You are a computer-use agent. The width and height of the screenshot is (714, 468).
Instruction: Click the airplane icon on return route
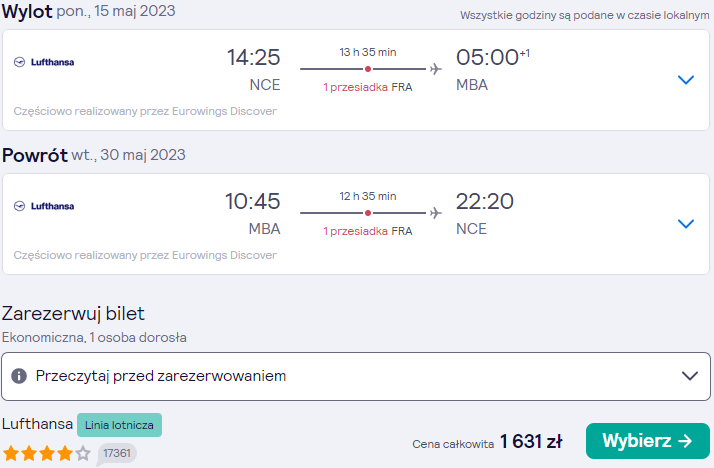pyautogui.click(x=436, y=213)
